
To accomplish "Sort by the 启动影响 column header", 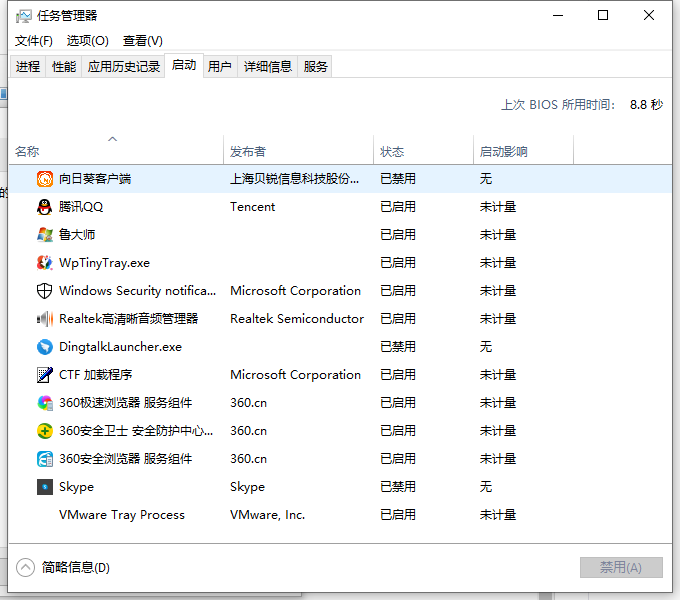I will click(x=523, y=151).
